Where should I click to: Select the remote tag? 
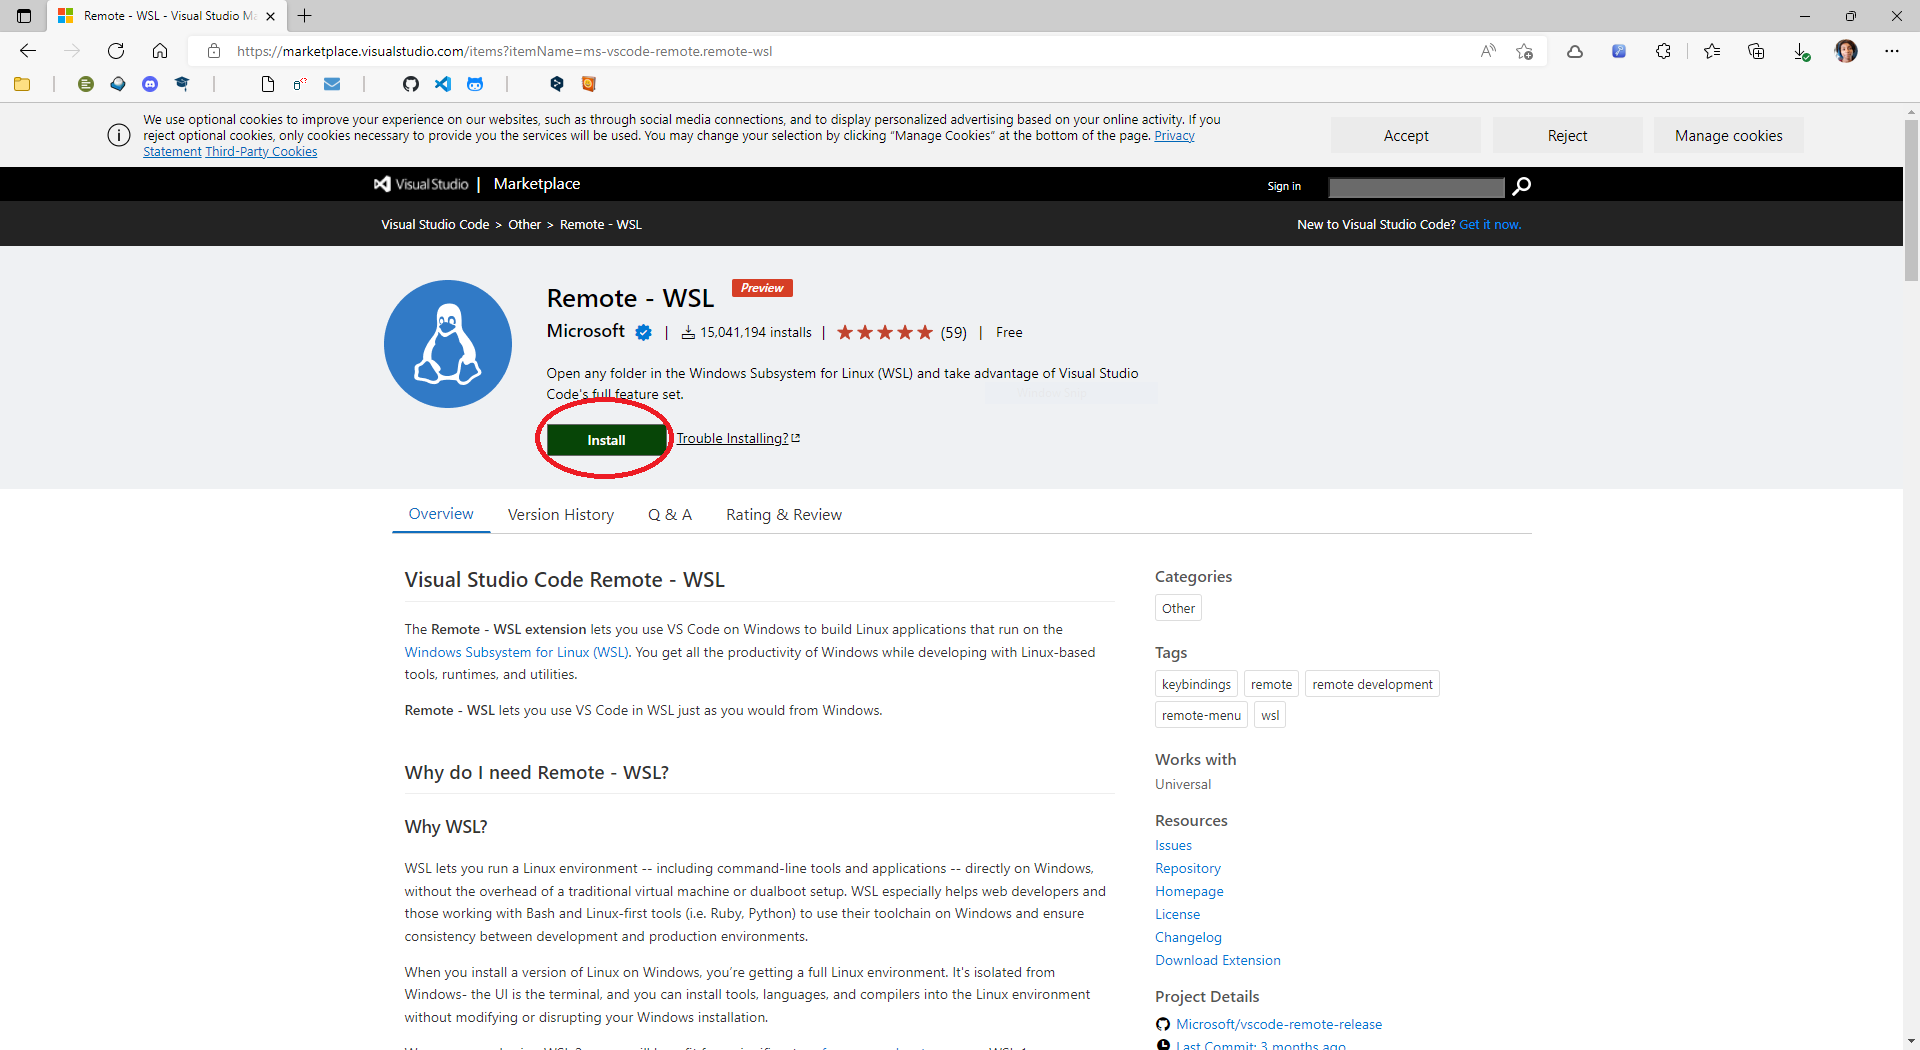click(x=1271, y=684)
